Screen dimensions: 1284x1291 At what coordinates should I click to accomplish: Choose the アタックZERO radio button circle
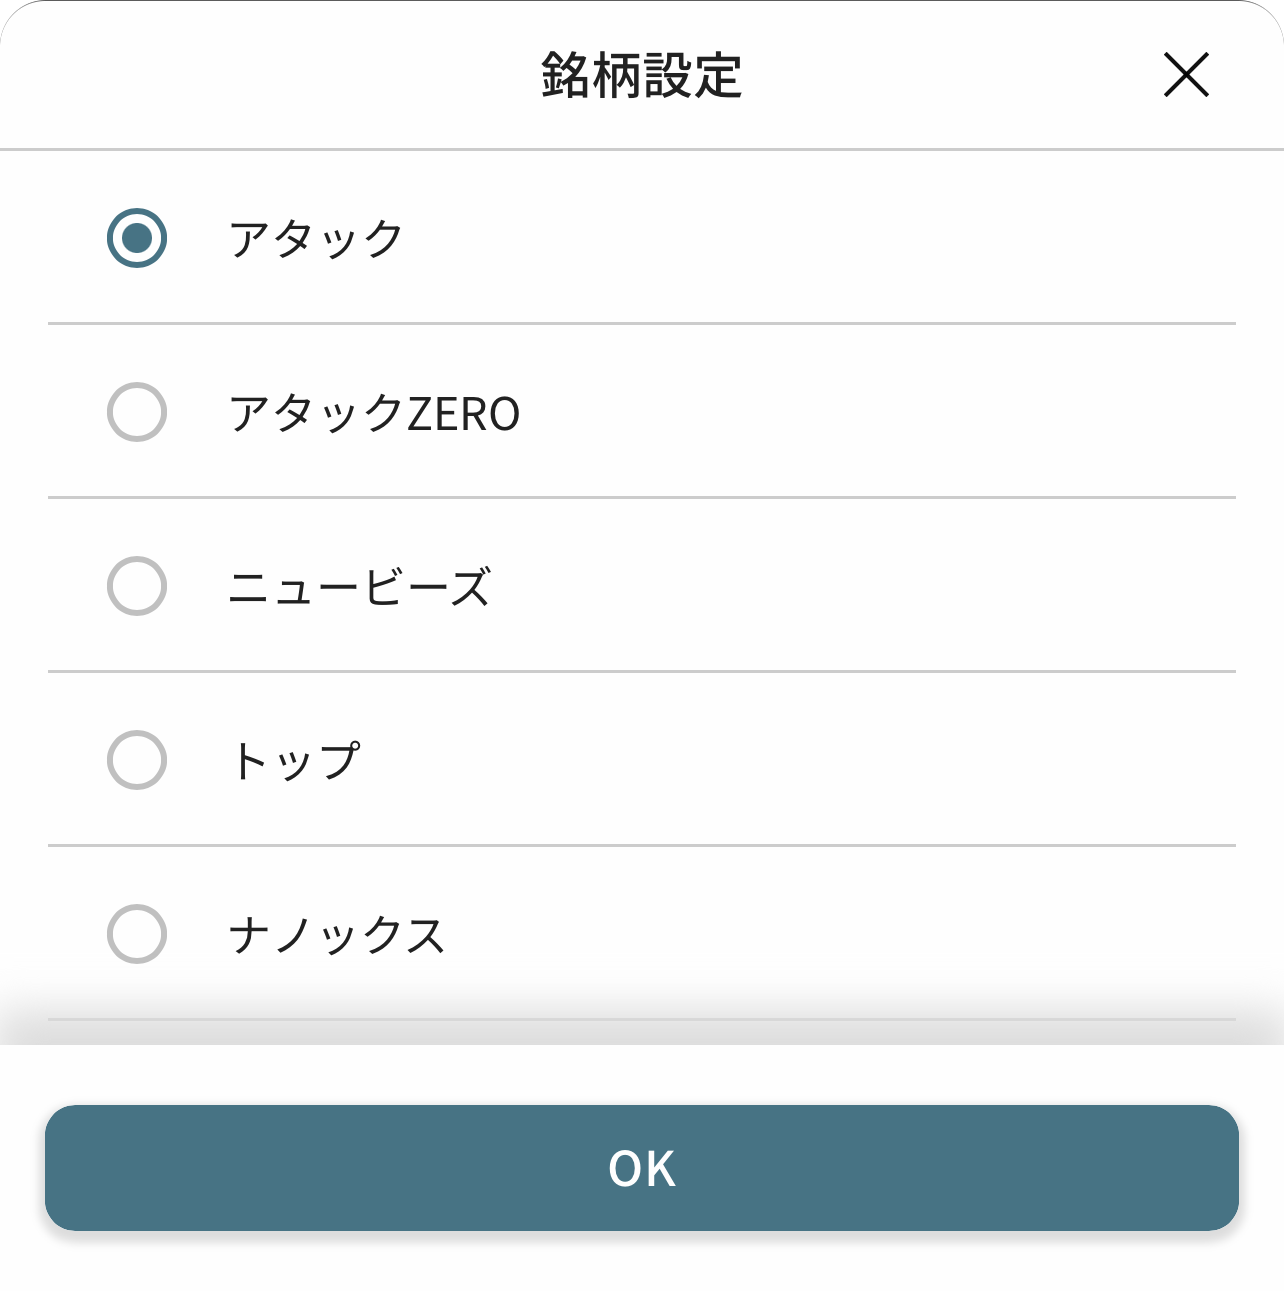[137, 412]
